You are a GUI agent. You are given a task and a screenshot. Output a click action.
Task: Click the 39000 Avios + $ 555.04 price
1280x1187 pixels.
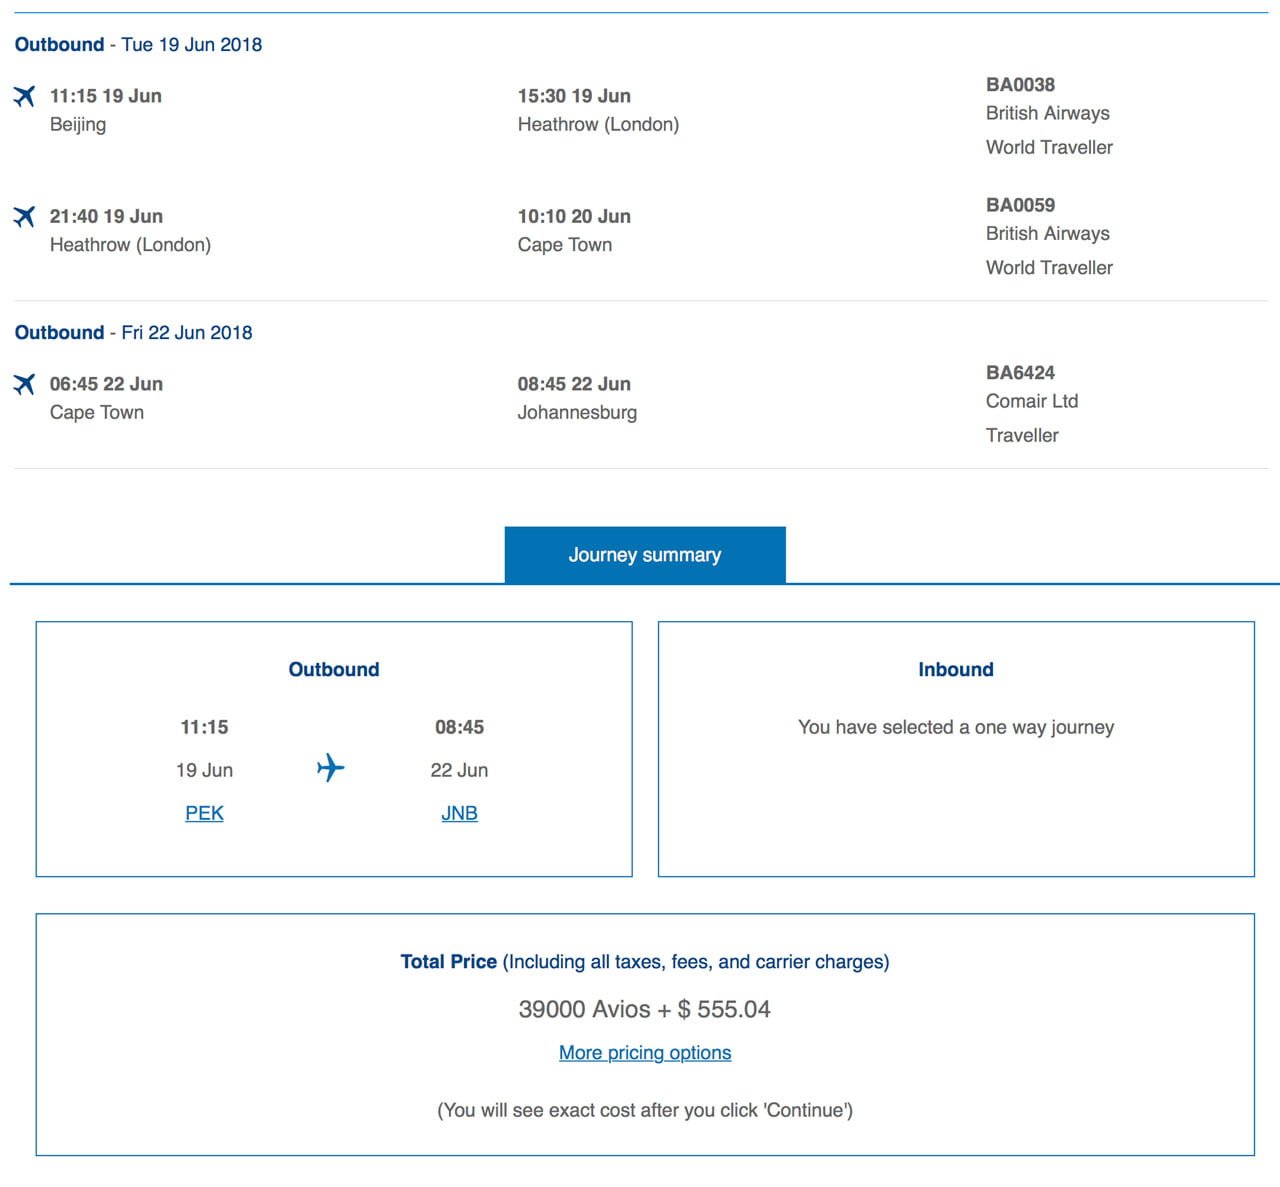(645, 1009)
